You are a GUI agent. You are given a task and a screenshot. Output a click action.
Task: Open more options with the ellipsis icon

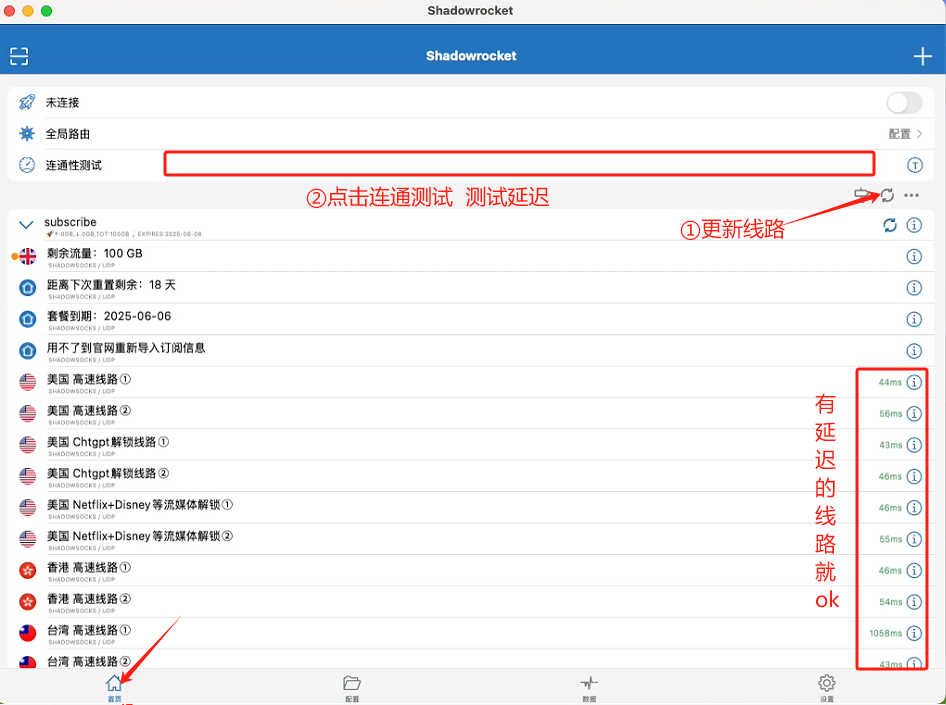click(911, 195)
